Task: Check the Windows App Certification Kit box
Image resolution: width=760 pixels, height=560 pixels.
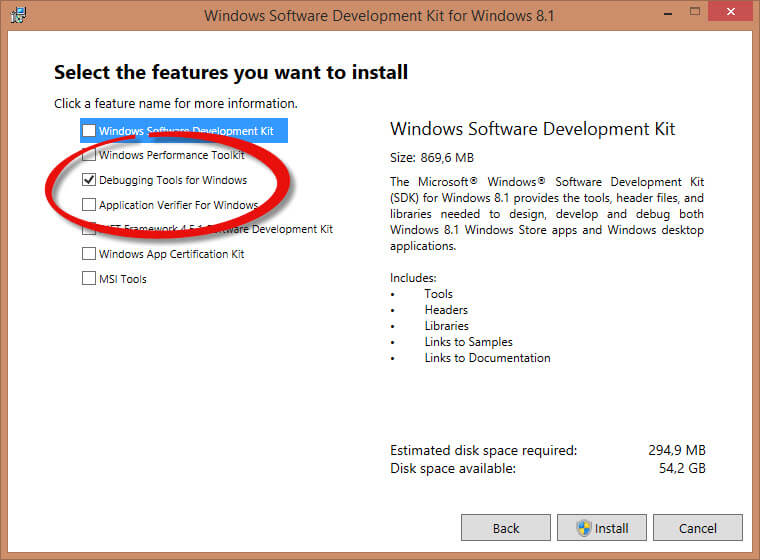Action: pyautogui.click(x=89, y=254)
